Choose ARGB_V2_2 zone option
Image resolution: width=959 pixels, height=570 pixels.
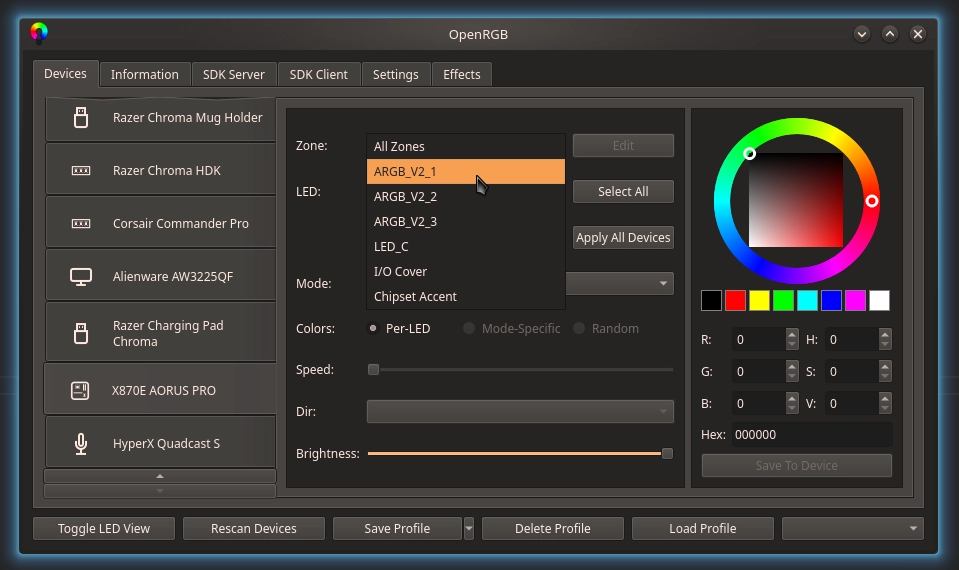click(465, 196)
